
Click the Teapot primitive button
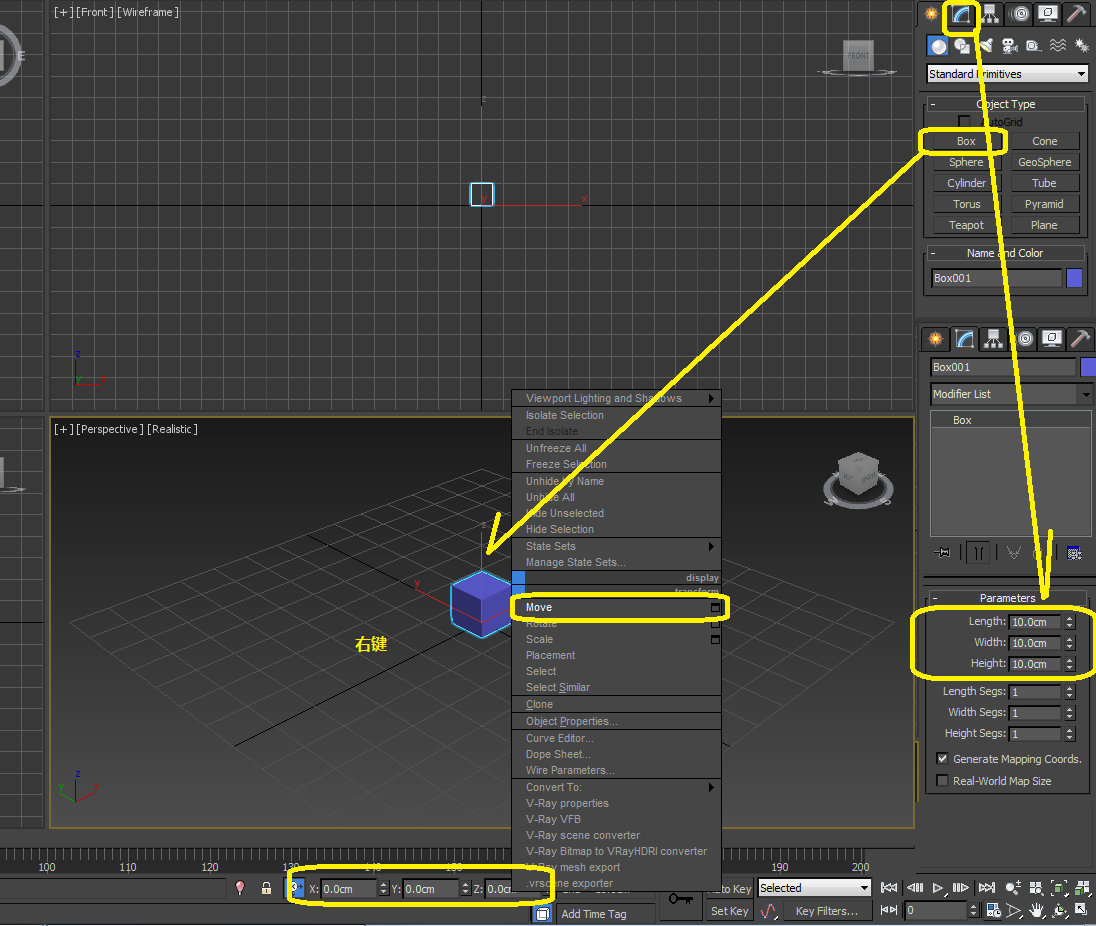point(966,225)
